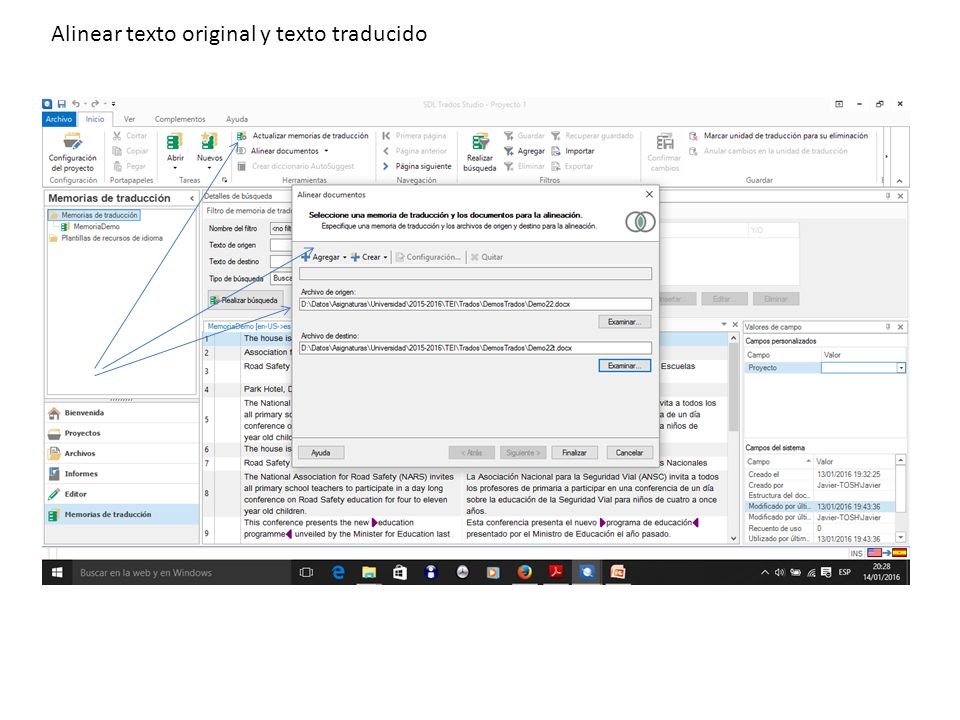Screen dimensions: 960x720
Task: Click the Realizar búsqueda ribbon icon
Action: tap(480, 142)
